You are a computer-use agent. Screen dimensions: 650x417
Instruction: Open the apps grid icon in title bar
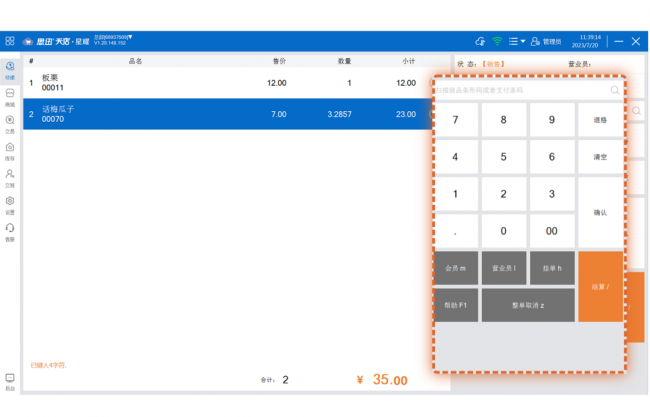tap(10, 41)
